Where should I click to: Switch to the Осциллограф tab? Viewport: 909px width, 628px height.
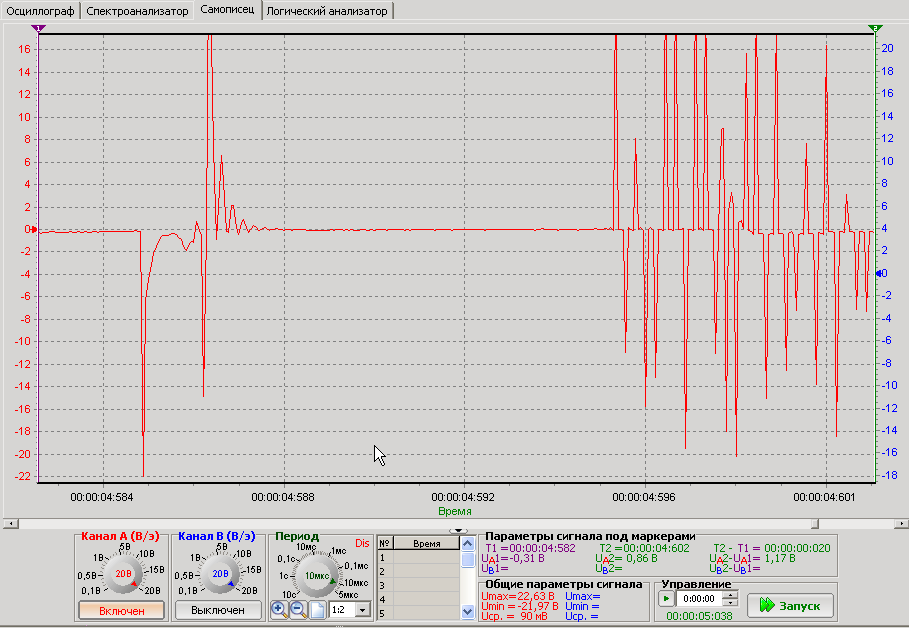coord(40,11)
